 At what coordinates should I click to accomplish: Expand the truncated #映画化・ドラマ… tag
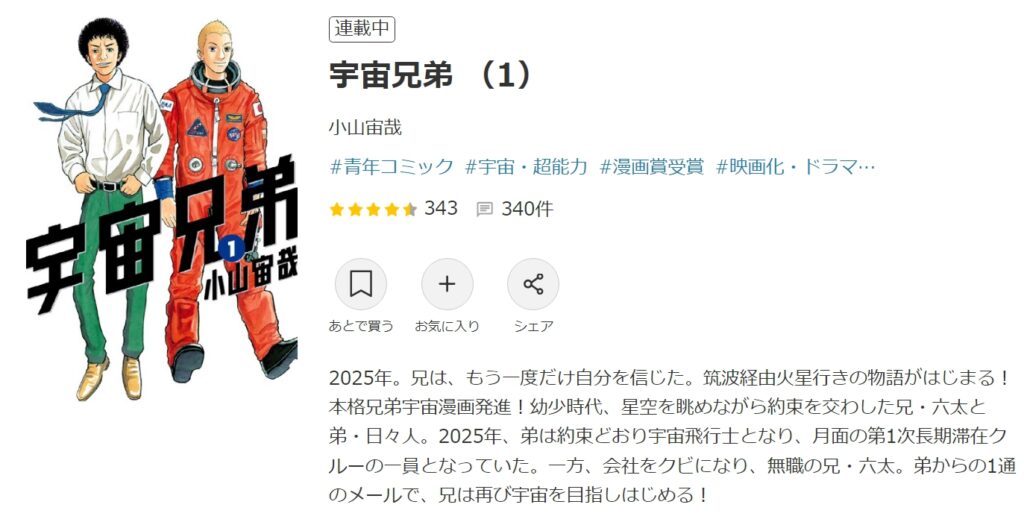point(795,167)
